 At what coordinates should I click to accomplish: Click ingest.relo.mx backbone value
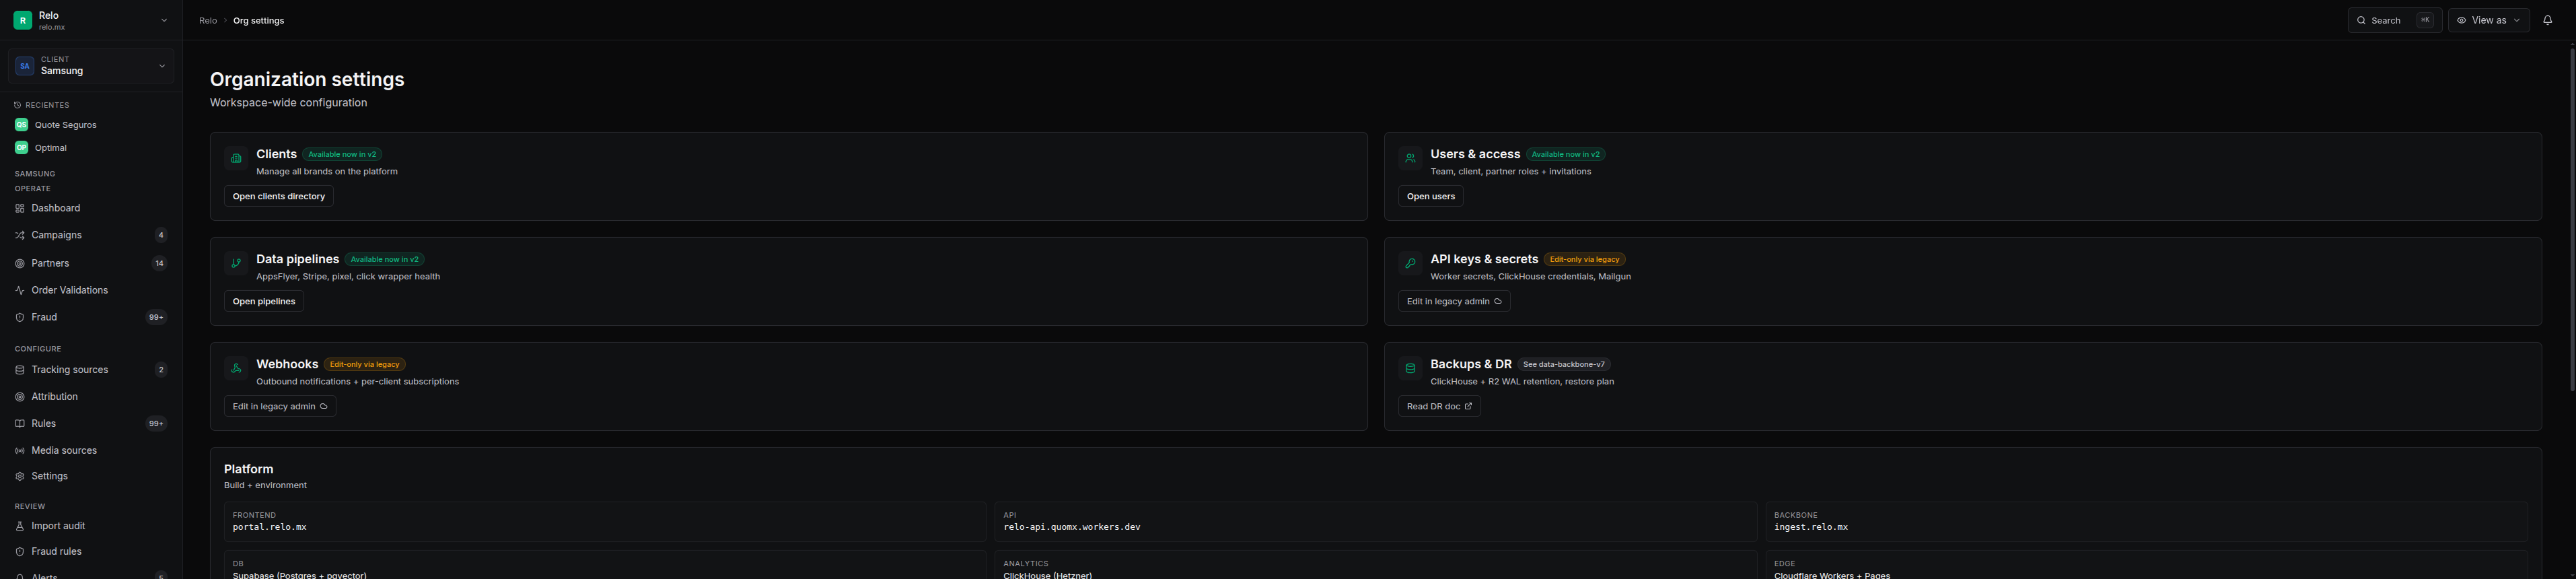click(x=1811, y=527)
